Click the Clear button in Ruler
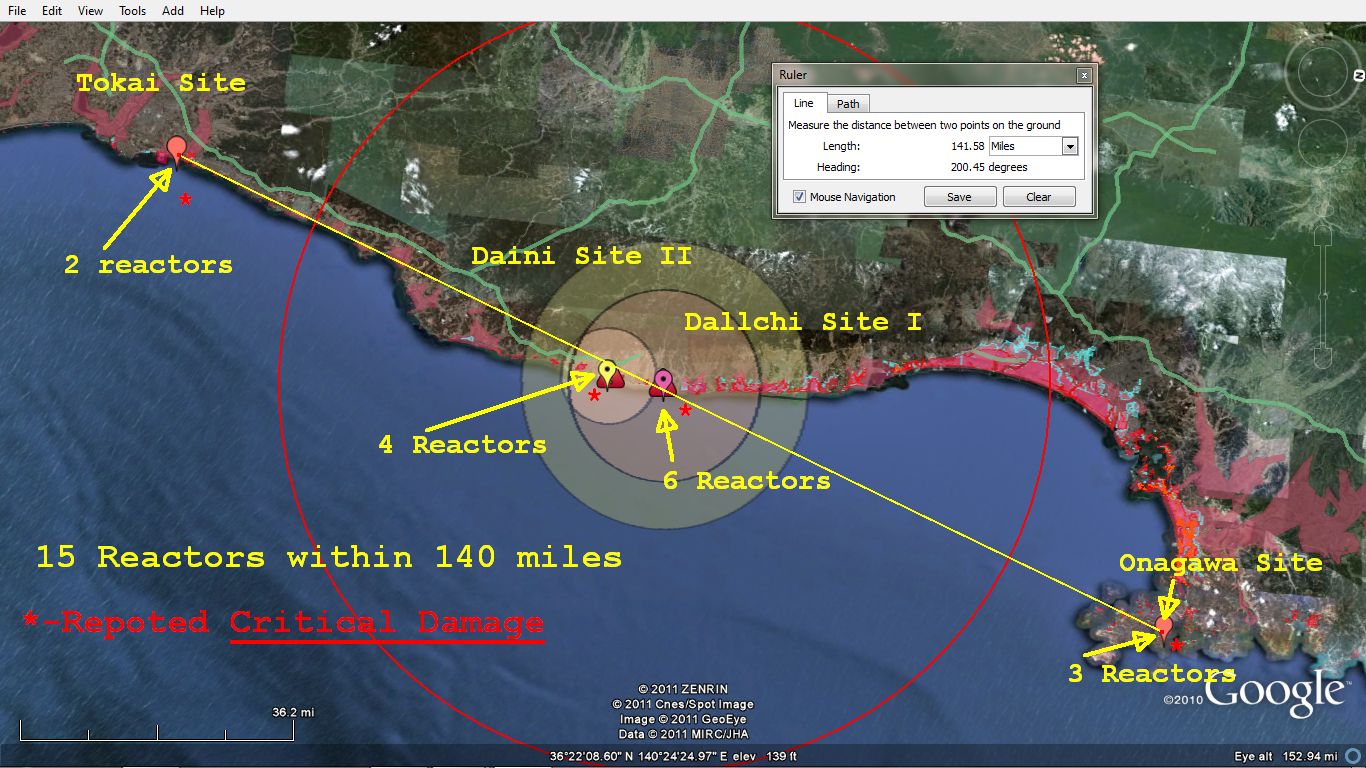This screenshot has height=768, width=1366. (x=1038, y=197)
